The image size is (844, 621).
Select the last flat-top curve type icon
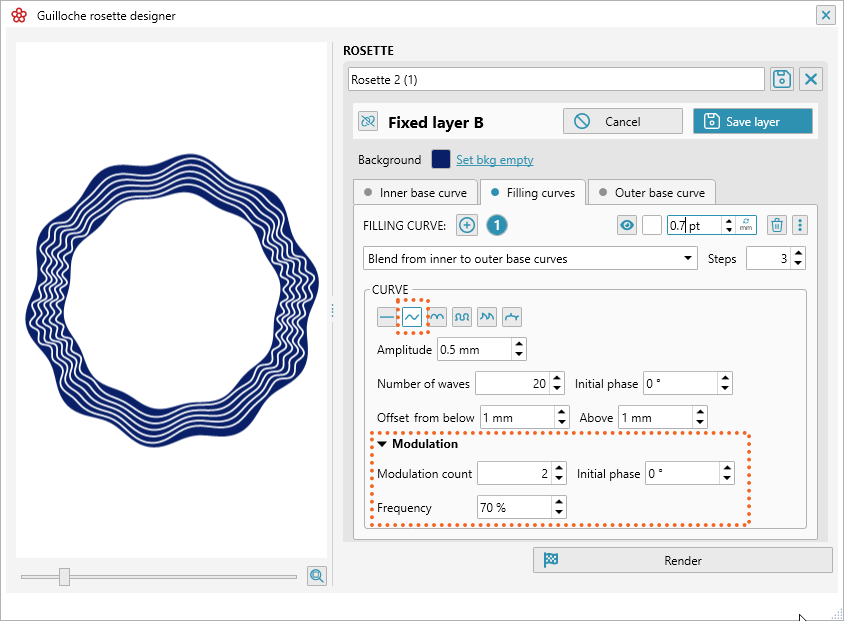click(511, 316)
